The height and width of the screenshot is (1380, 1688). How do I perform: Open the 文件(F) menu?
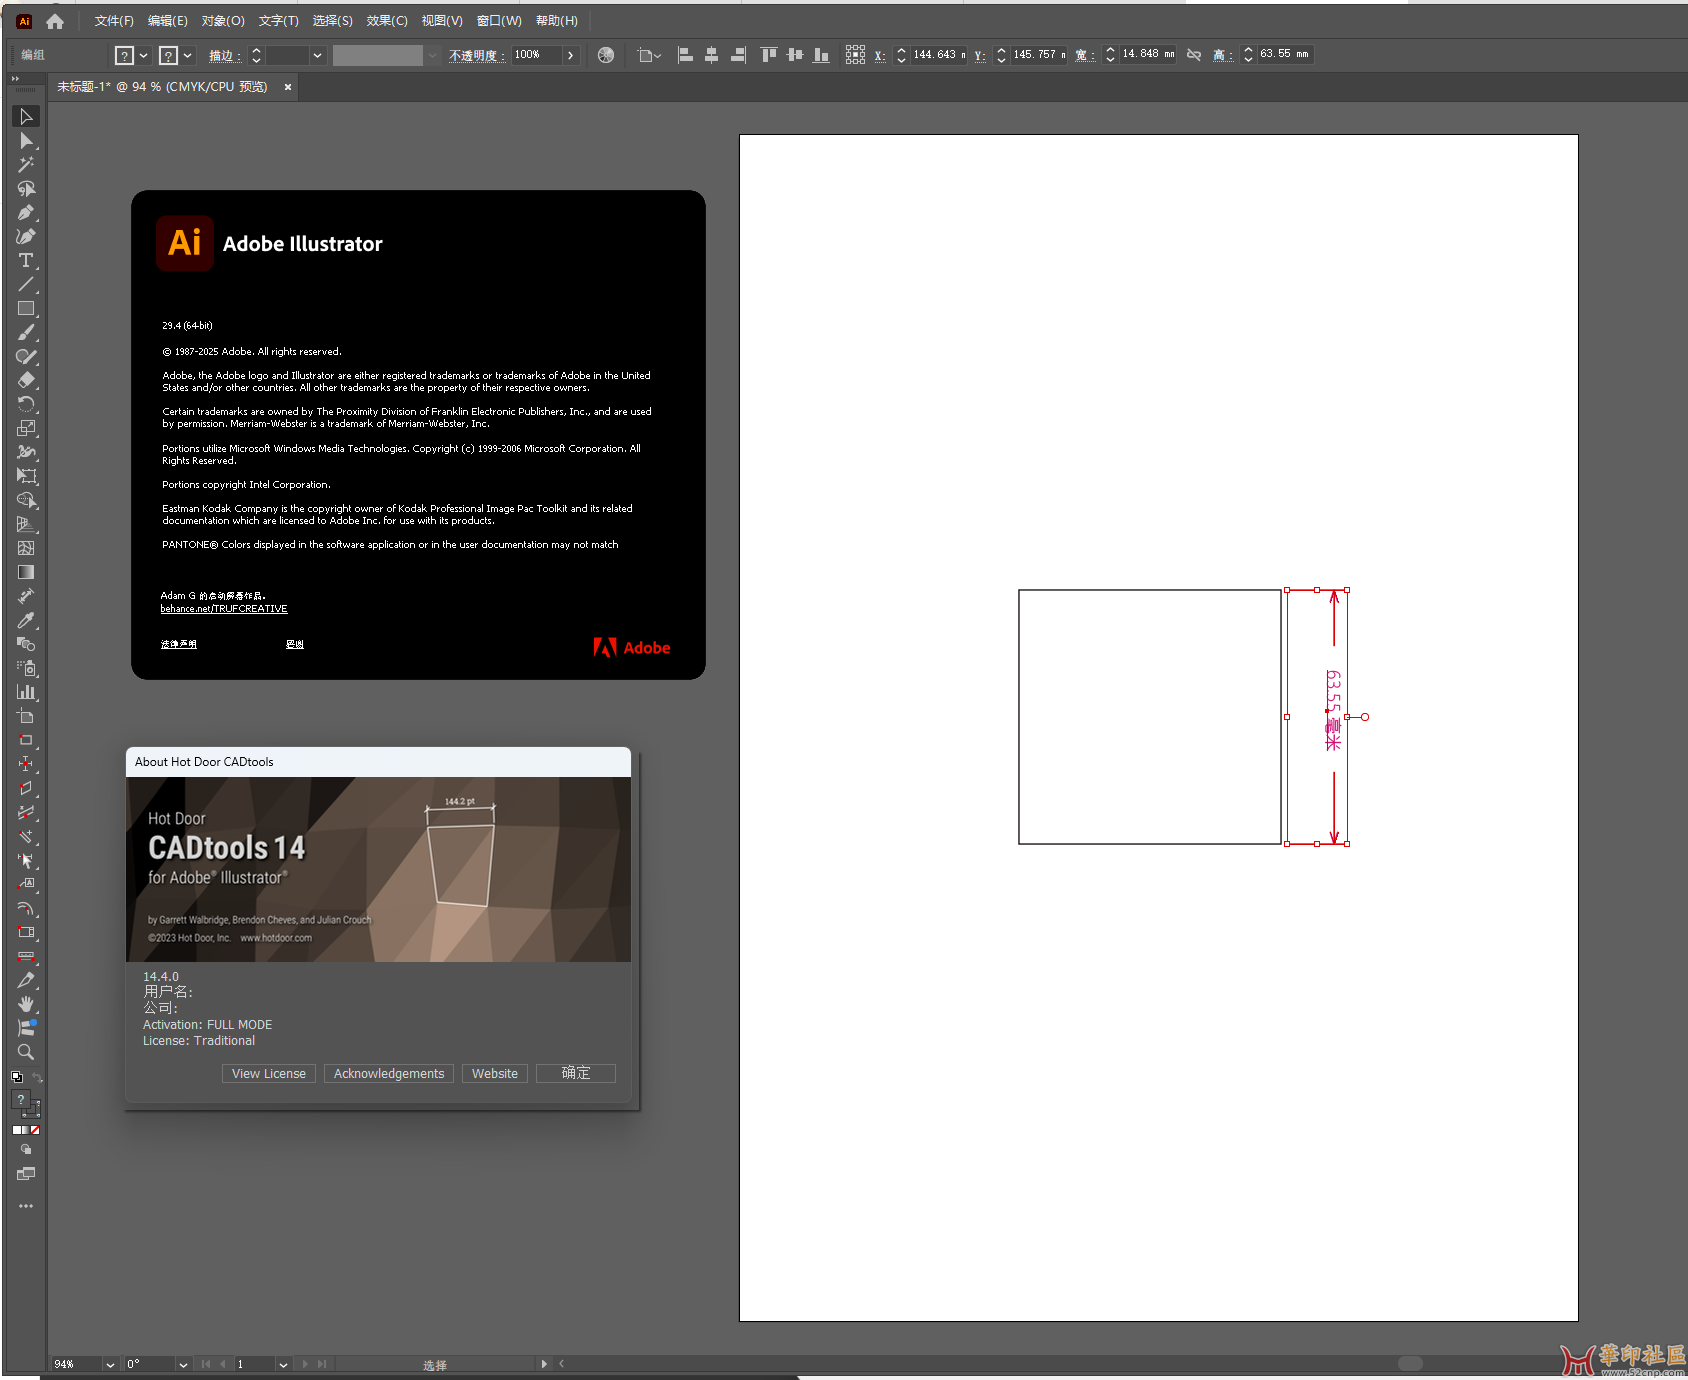click(114, 21)
